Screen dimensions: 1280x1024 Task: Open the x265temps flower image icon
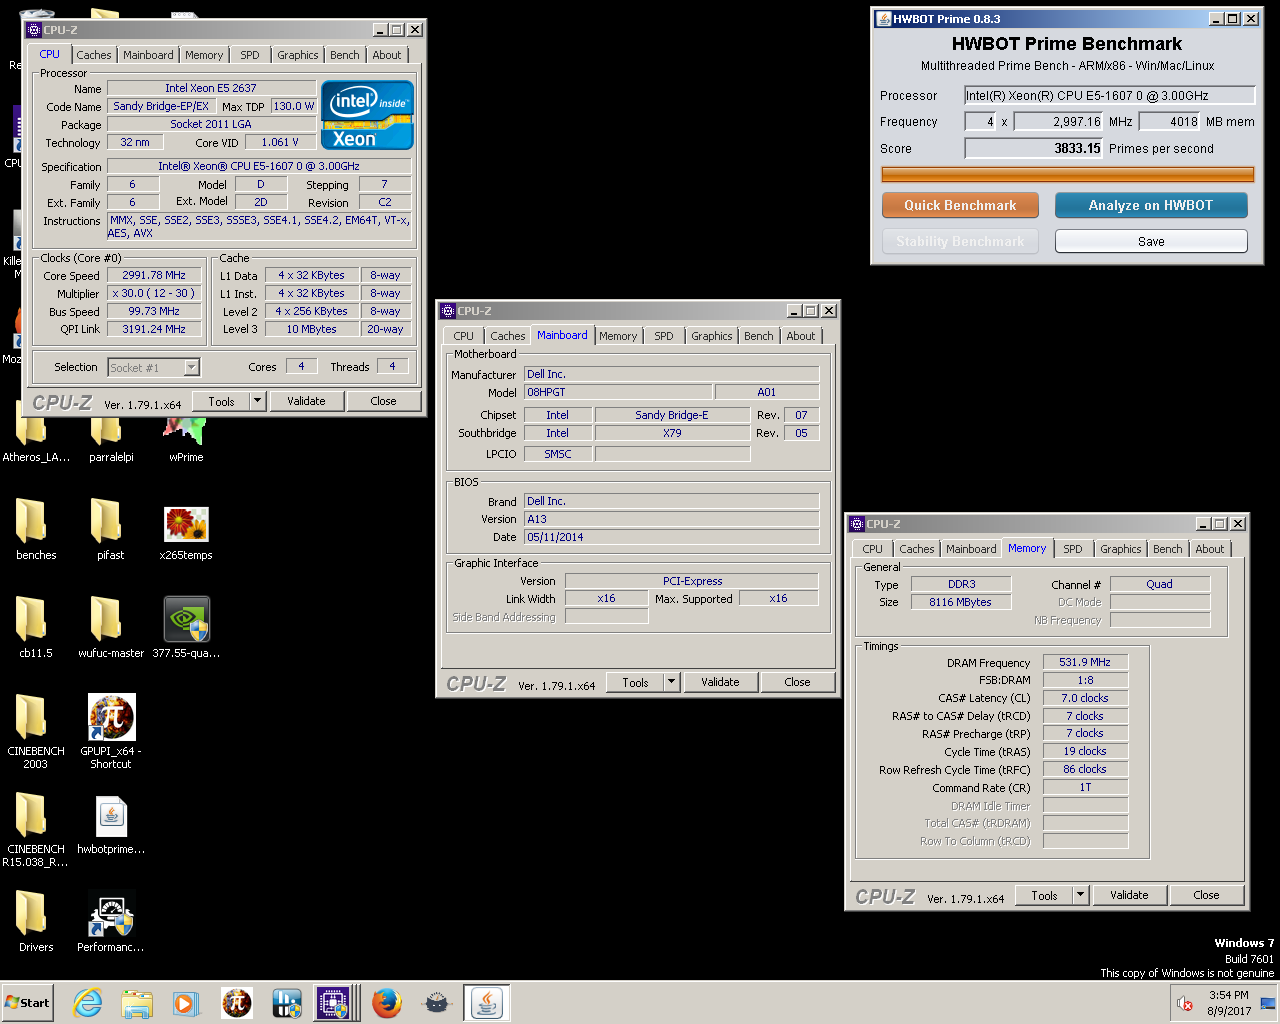[x=186, y=530]
